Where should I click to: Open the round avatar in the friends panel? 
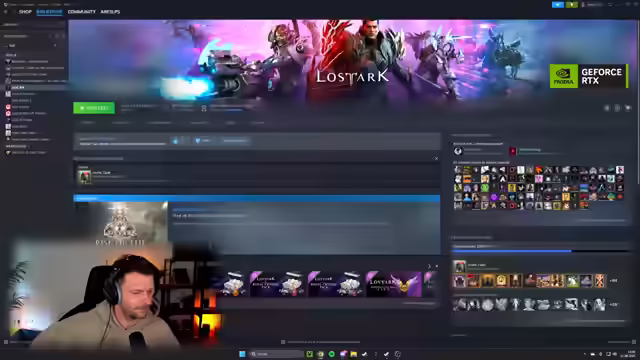[458, 151]
